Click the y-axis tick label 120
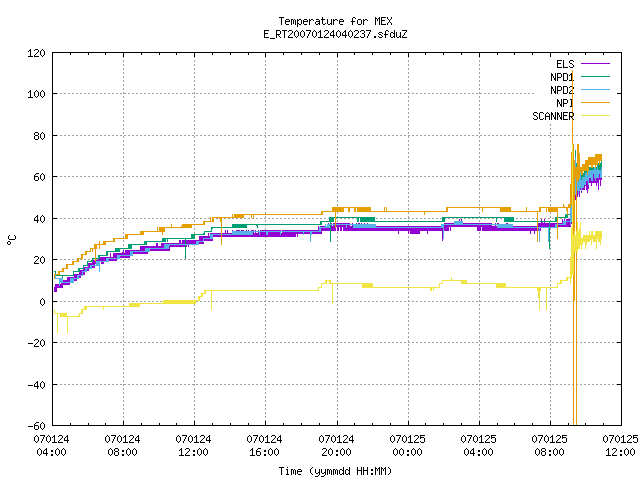This screenshot has width=640, height=480. pyautogui.click(x=36, y=53)
